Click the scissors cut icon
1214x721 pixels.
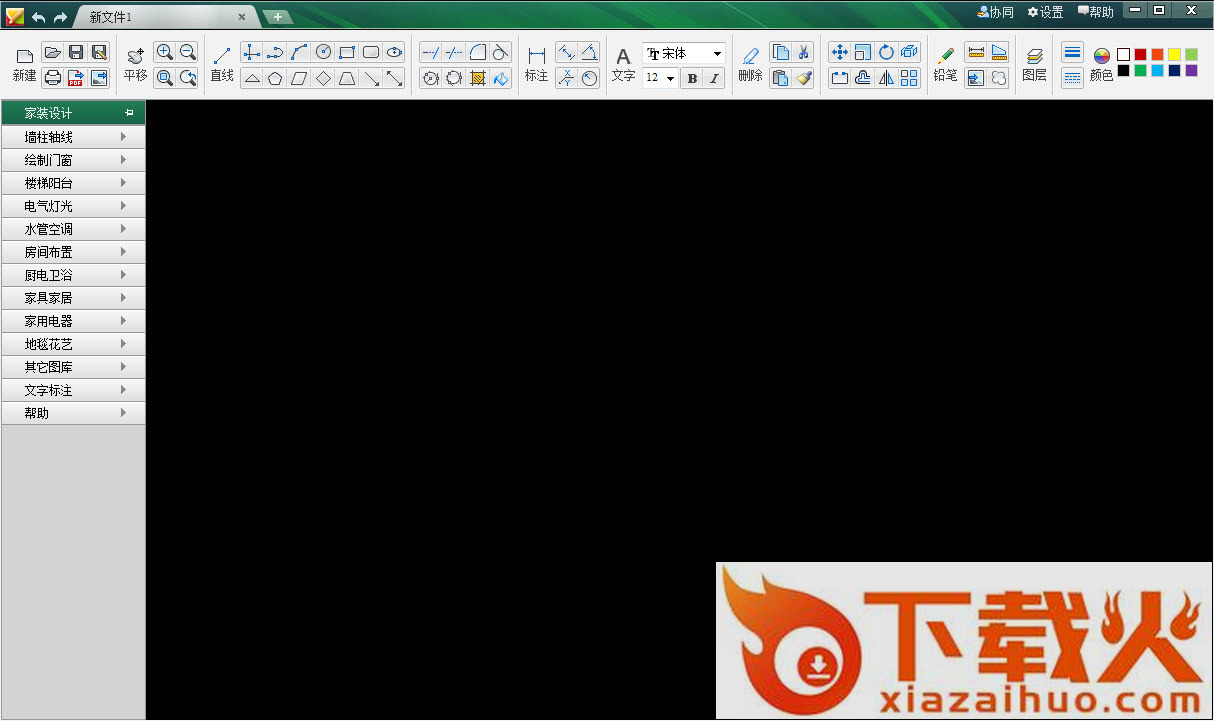803,52
